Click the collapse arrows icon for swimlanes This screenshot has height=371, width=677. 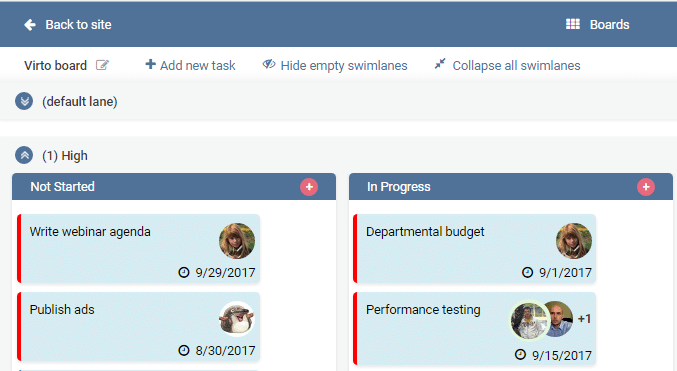pyautogui.click(x=440, y=64)
